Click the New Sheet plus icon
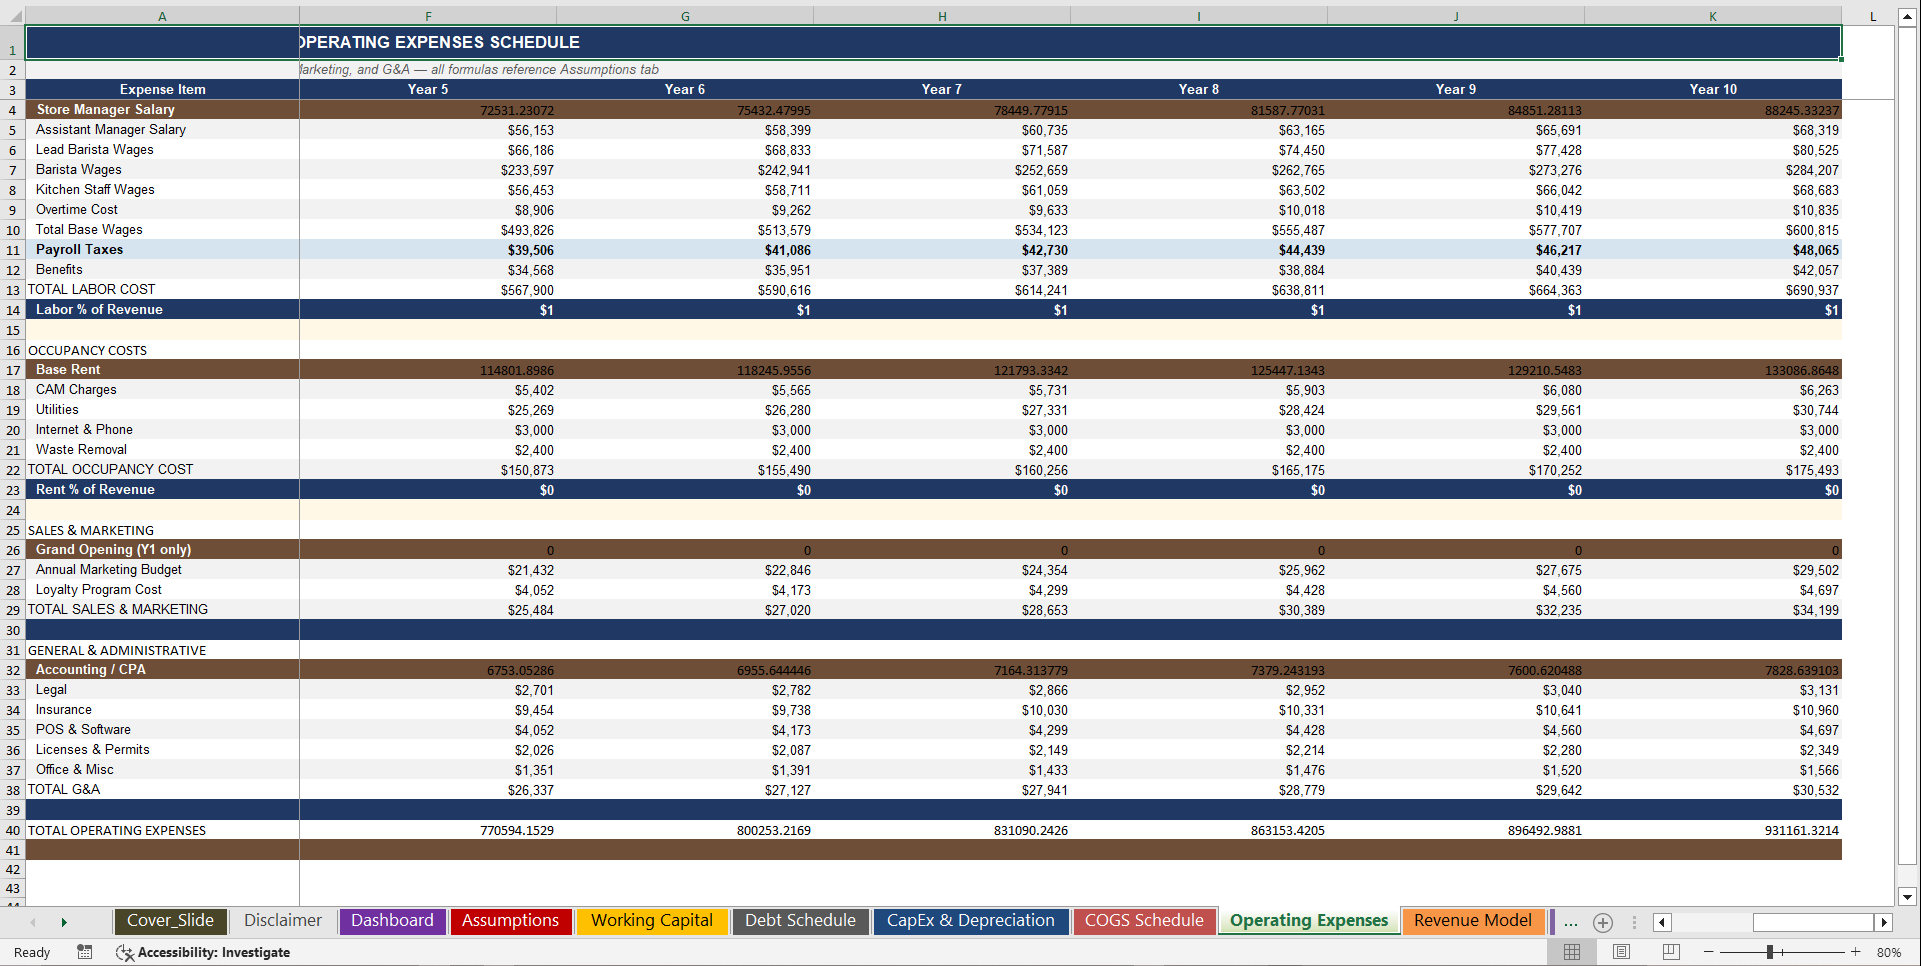The width and height of the screenshot is (1921, 966). click(x=1603, y=922)
